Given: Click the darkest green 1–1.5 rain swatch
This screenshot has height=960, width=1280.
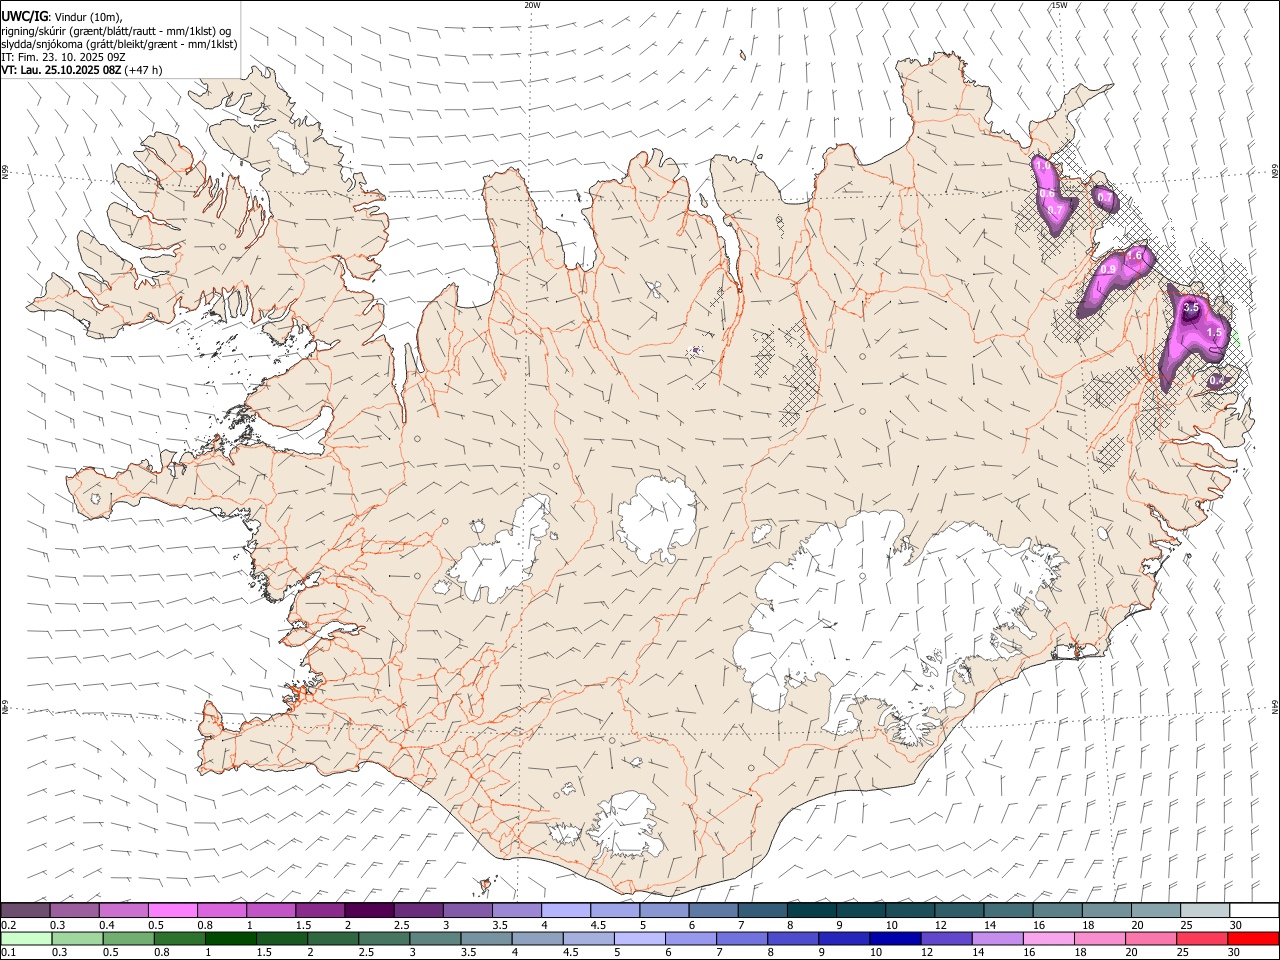Looking at the screenshot, I should tap(231, 939).
